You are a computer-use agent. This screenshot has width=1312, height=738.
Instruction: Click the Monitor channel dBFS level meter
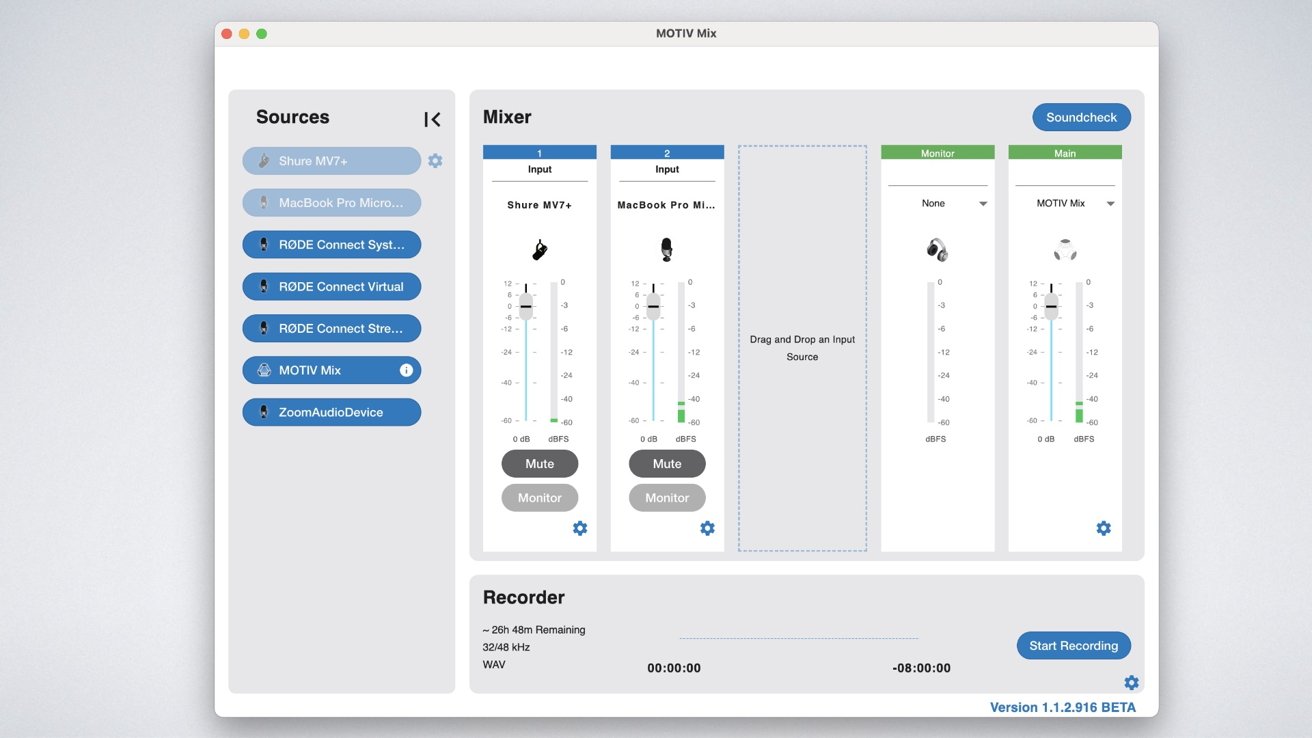(x=932, y=352)
